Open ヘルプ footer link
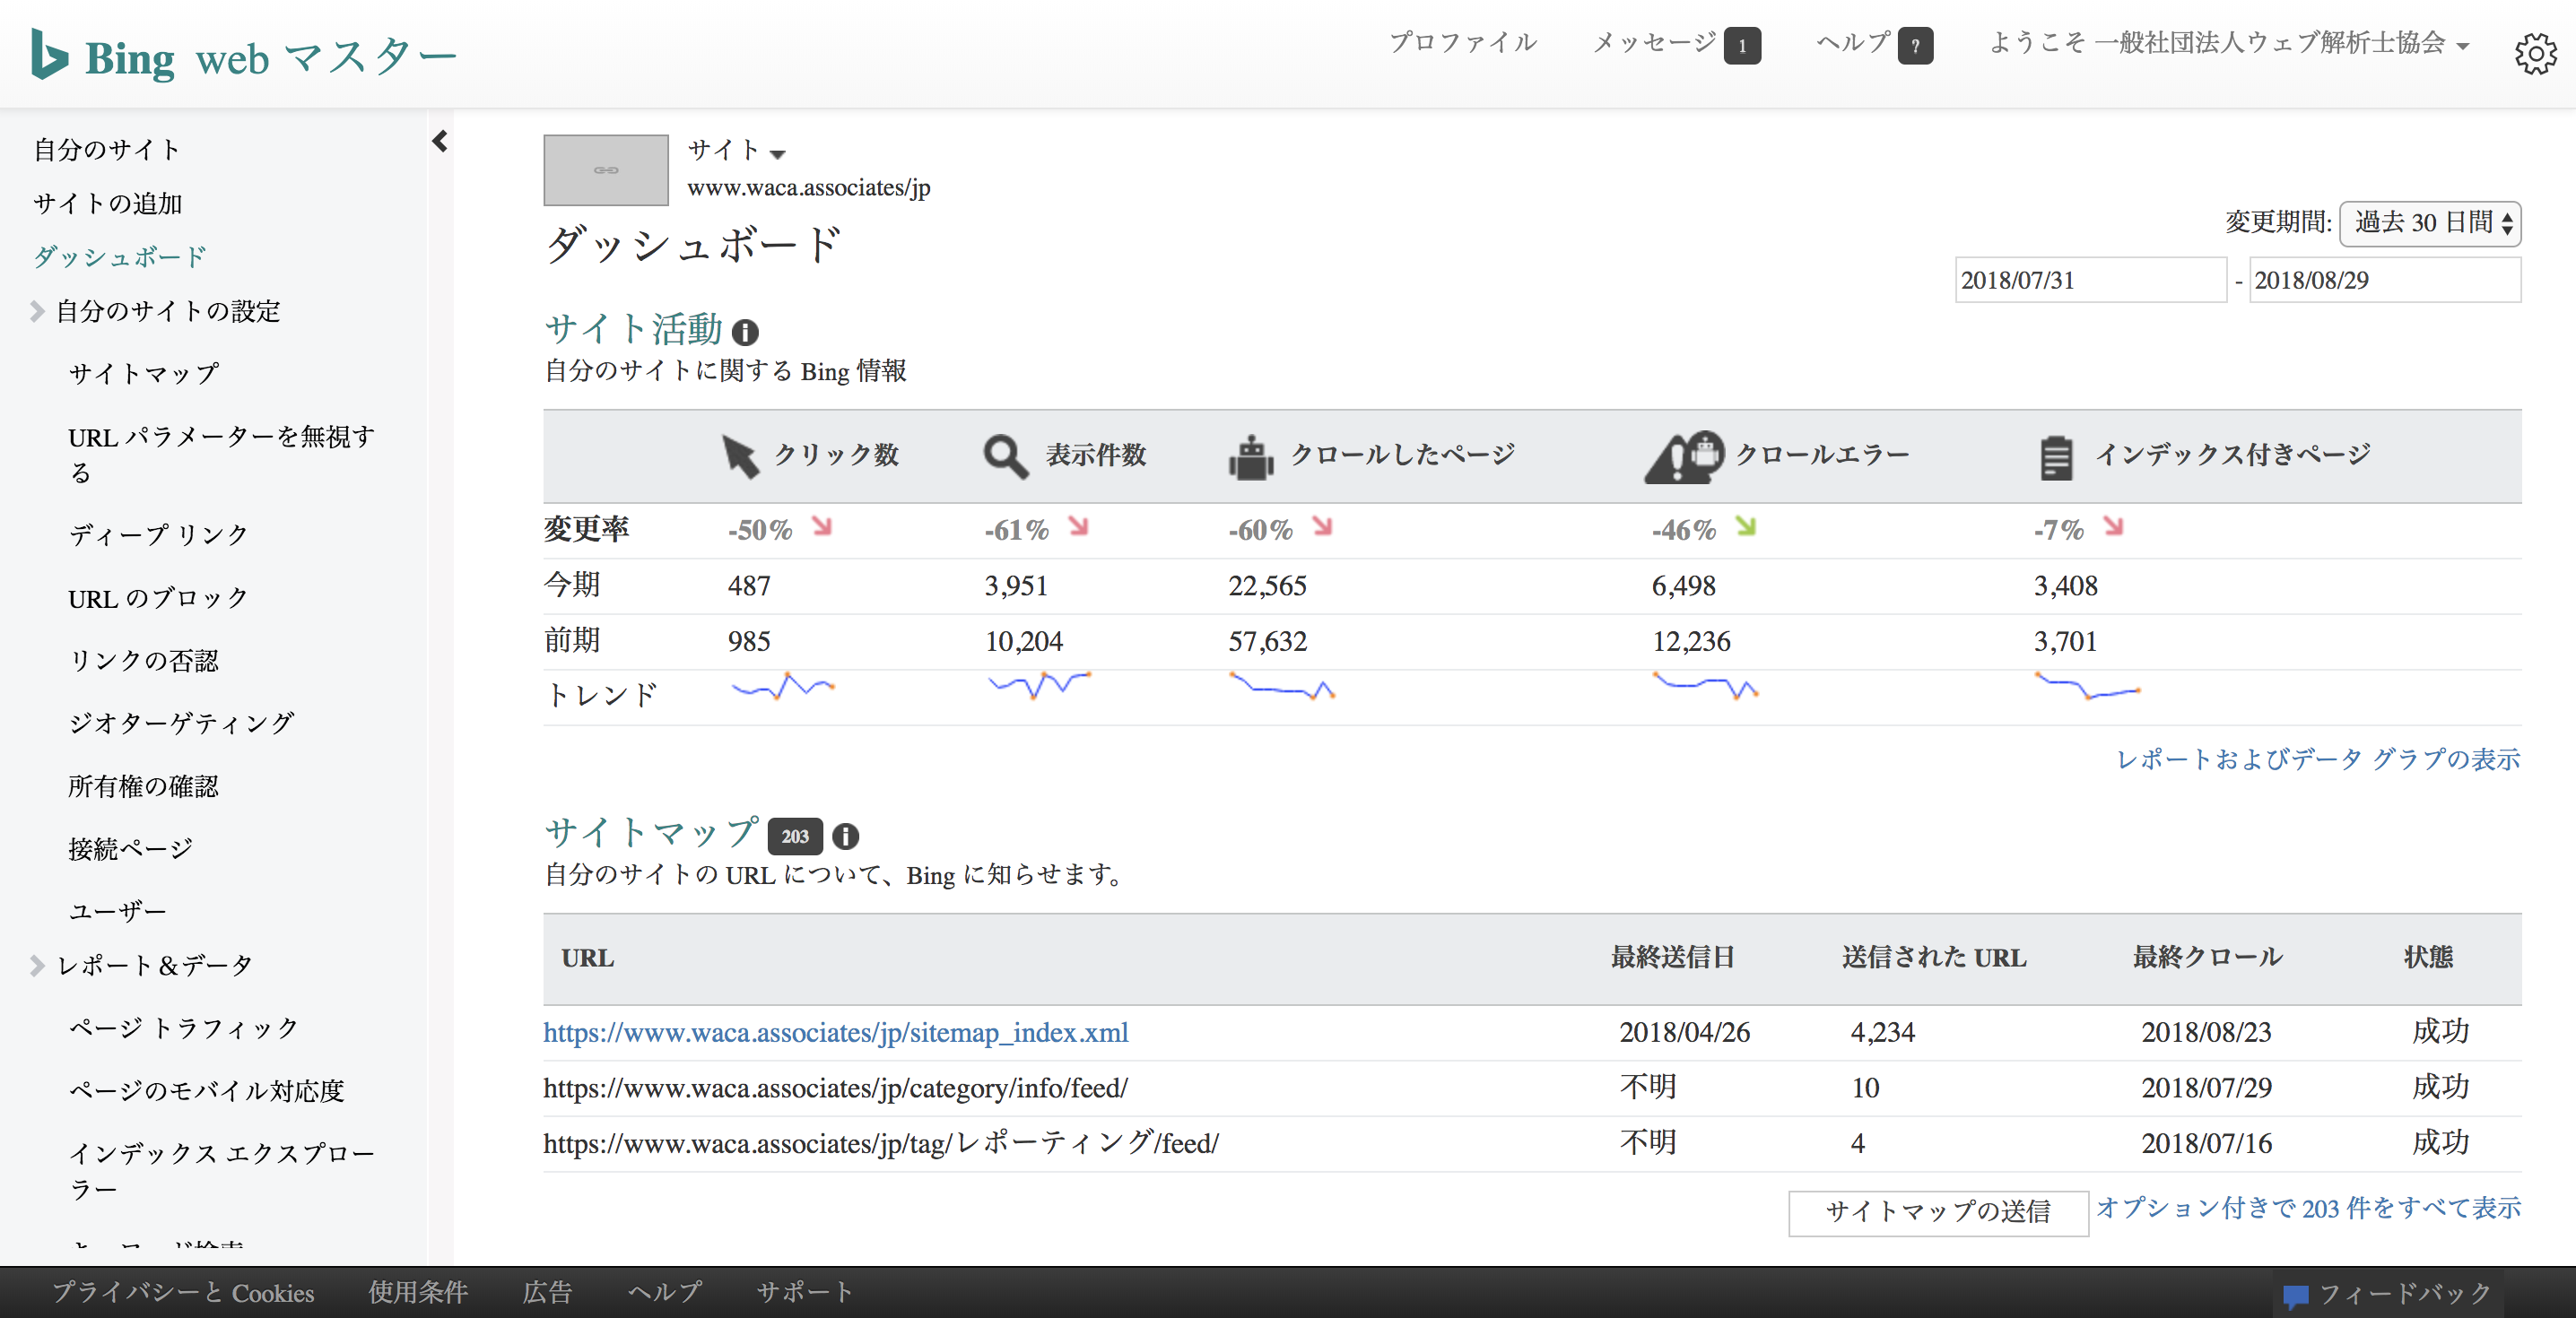Screen dimensions: 2576x1318 click(664, 1293)
